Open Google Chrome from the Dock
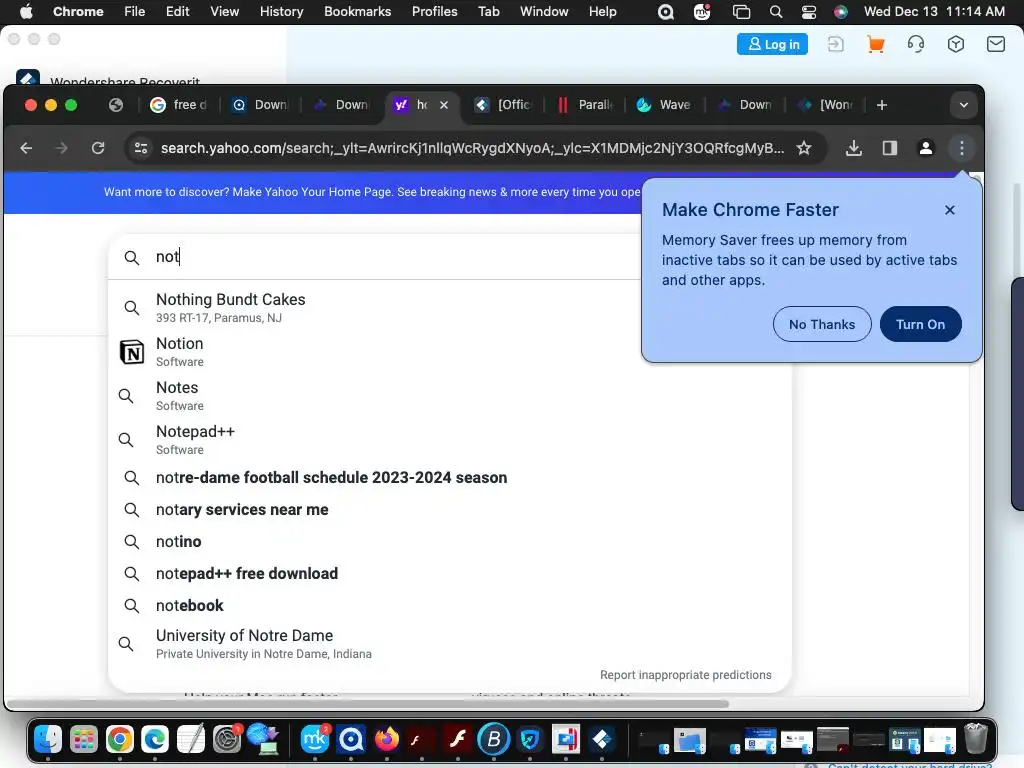The image size is (1024, 768). (x=120, y=739)
